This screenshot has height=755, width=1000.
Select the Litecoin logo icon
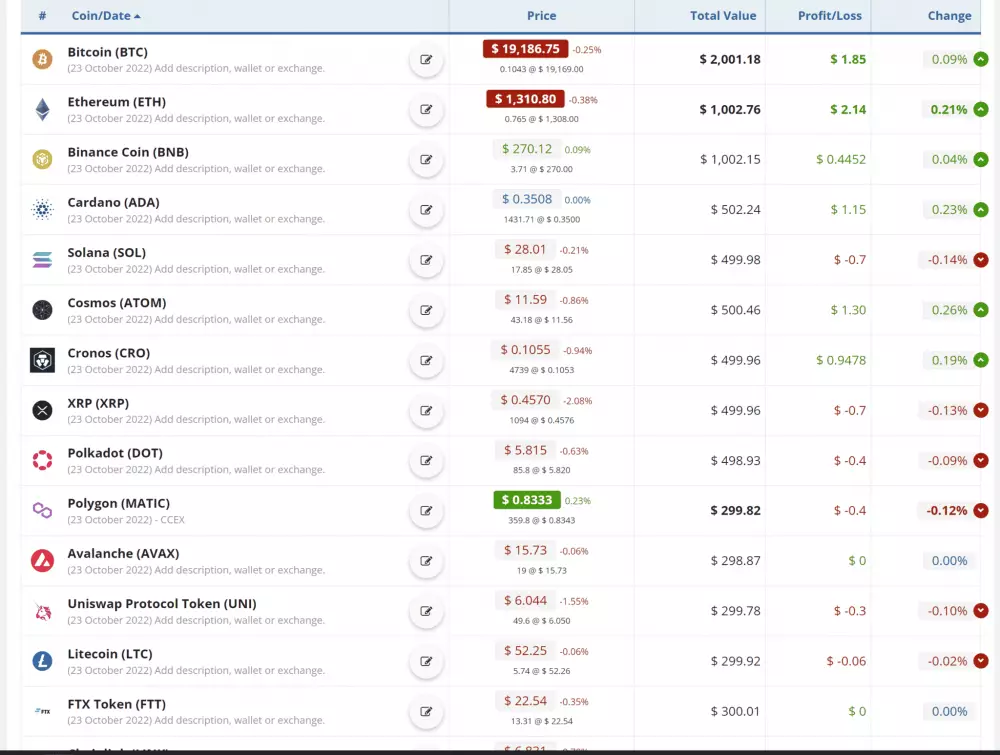(42, 661)
